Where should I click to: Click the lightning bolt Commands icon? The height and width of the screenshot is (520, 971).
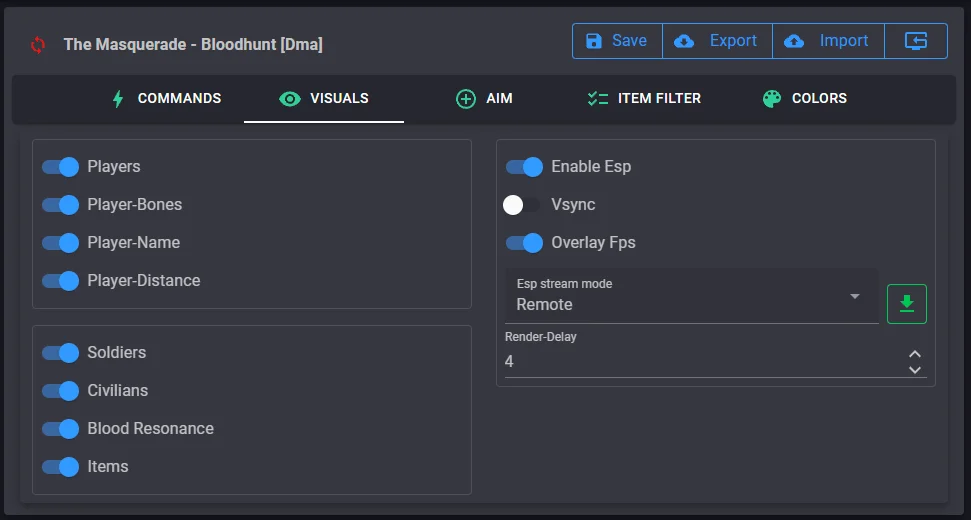click(118, 99)
